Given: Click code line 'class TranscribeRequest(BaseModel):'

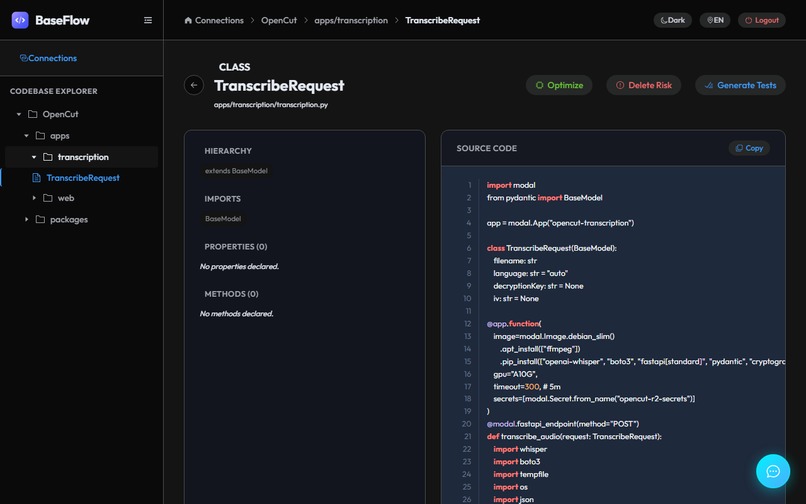Looking at the screenshot, I should (x=552, y=248).
